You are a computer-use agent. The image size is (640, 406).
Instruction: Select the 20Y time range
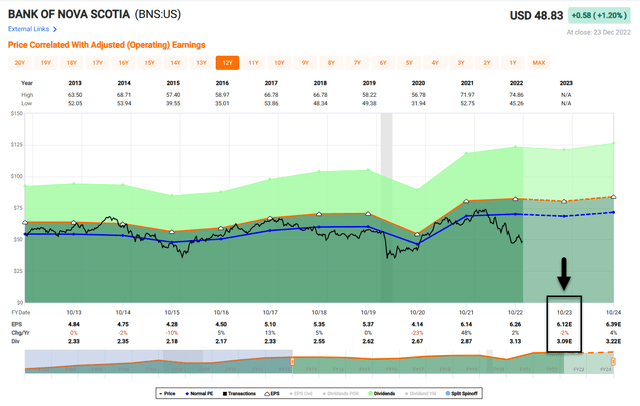coord(20,63)
